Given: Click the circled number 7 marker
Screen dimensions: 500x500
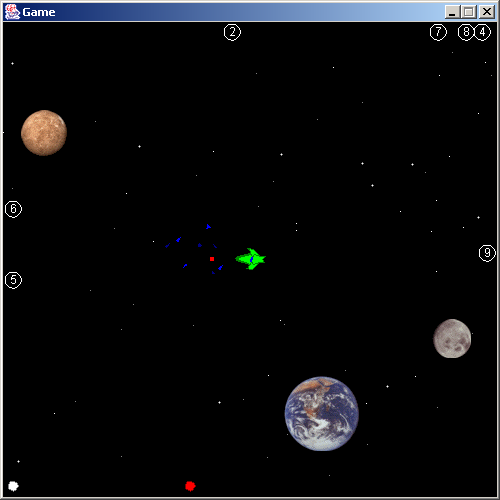Looking at the screenshot, I should coord(438,32).
